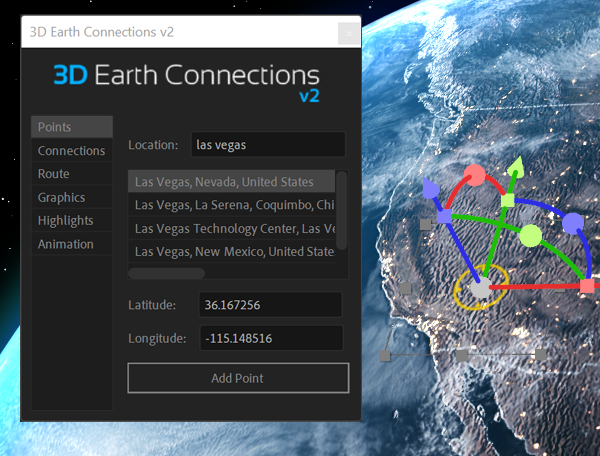Viewport: 600px width, 456px height.
Task: Select Las Vegas, New Mexico result
Action: pyautogui.click(x=232, y=252)
